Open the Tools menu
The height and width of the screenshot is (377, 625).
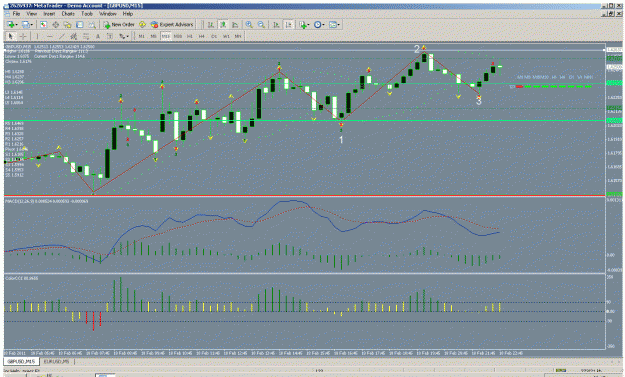87,14
